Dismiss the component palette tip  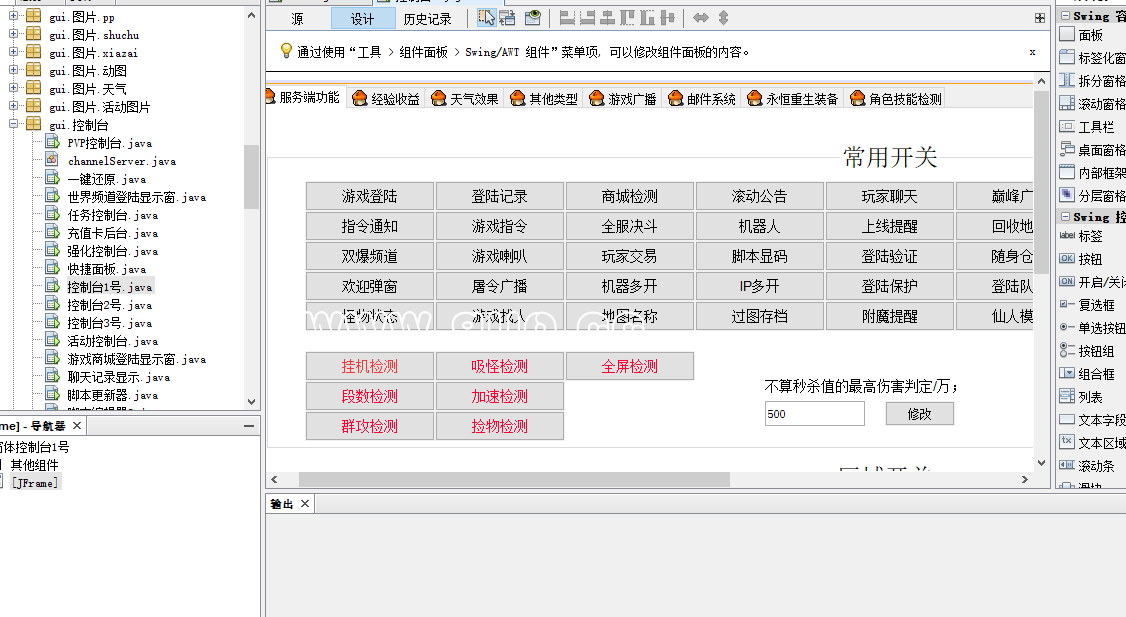(x=1032, y=52)
